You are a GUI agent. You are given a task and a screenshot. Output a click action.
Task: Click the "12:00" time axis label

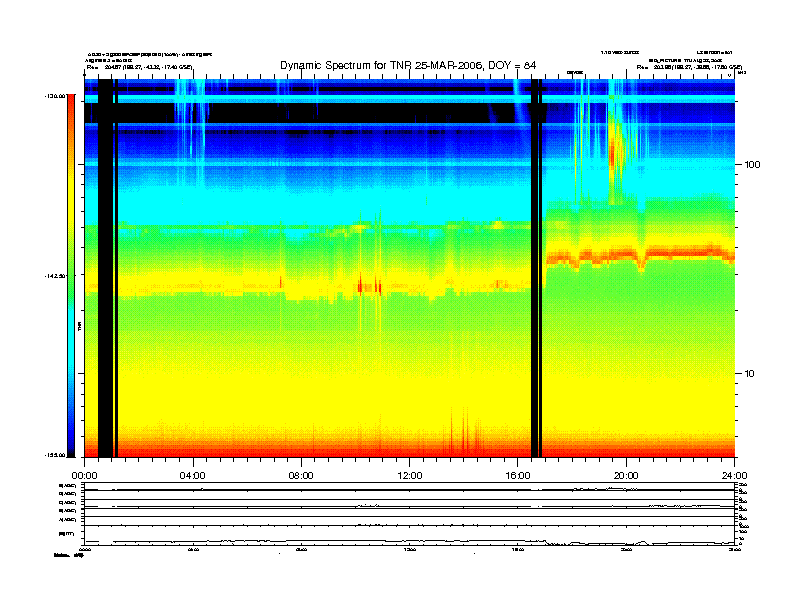(x=410, y=476)
